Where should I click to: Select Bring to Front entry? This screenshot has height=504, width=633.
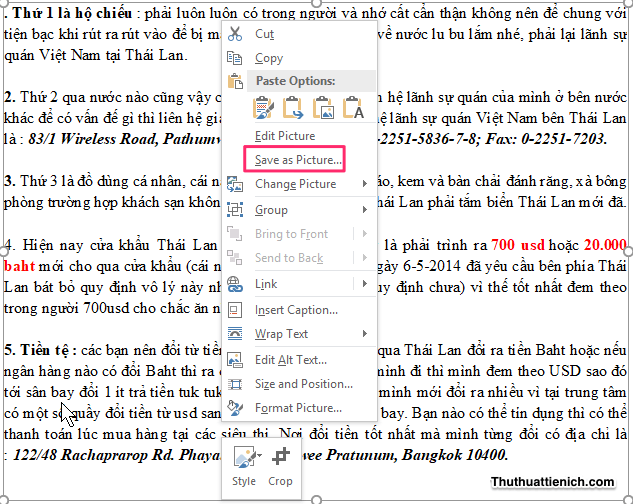point(291,234)
